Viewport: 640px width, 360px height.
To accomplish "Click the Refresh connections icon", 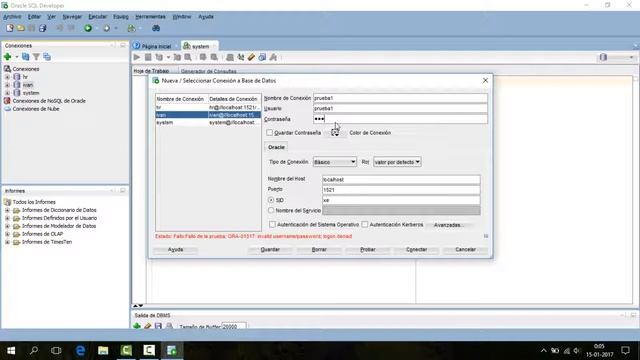I will [x=26, y=57].
